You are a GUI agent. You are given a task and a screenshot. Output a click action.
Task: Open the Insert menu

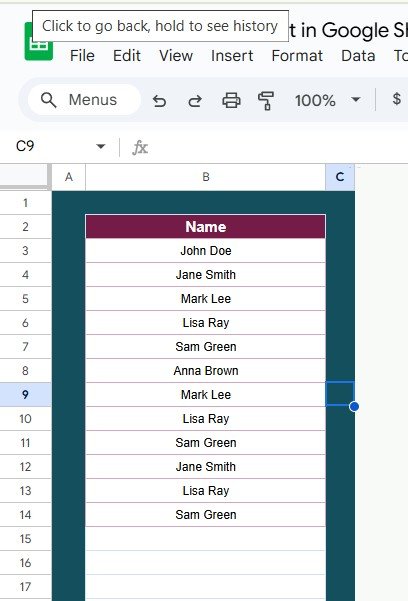pos(232,56)
